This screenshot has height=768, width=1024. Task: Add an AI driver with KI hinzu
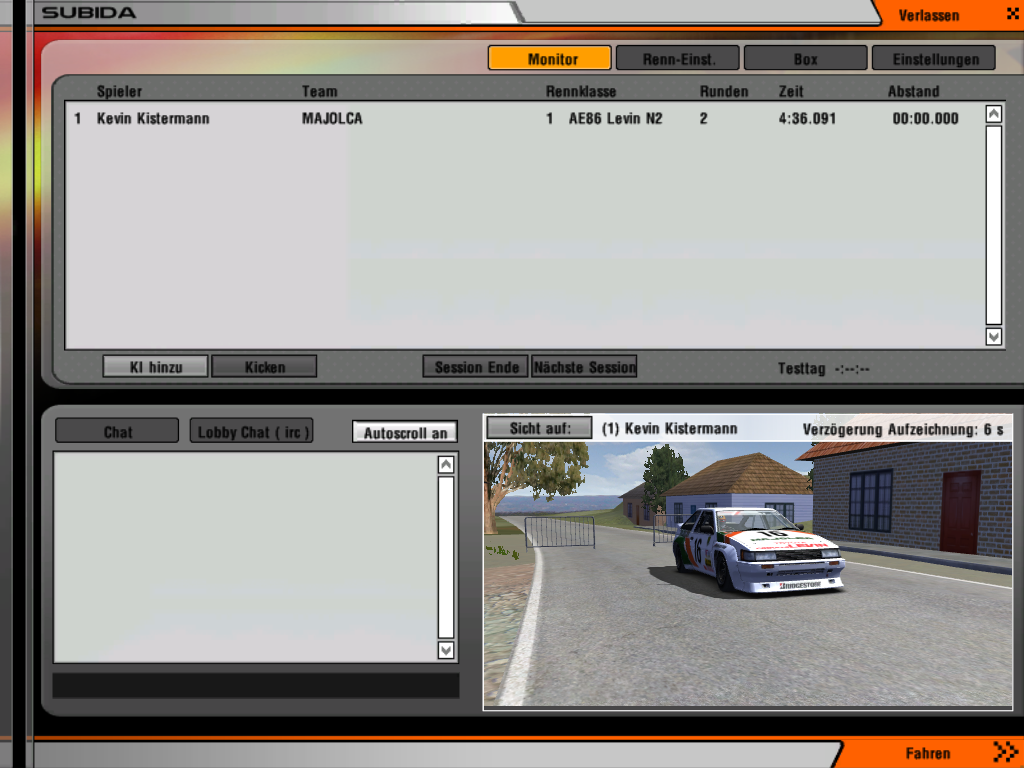coord(155,367)
